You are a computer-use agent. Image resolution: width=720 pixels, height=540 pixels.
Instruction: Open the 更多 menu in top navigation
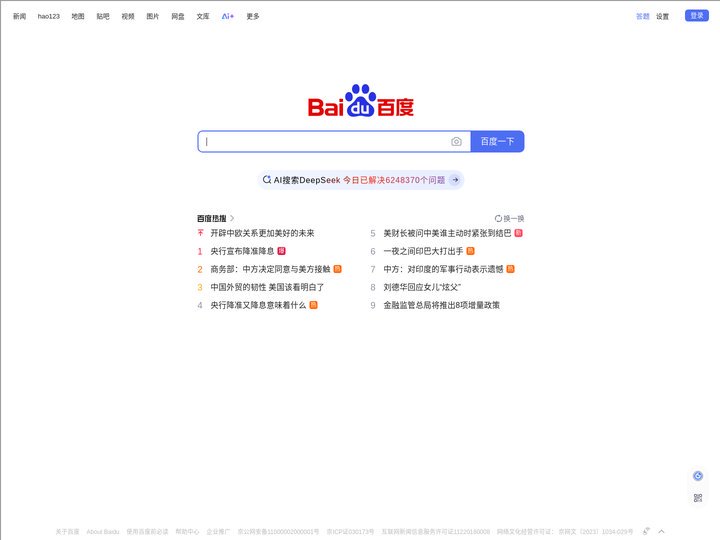(253, 16)
